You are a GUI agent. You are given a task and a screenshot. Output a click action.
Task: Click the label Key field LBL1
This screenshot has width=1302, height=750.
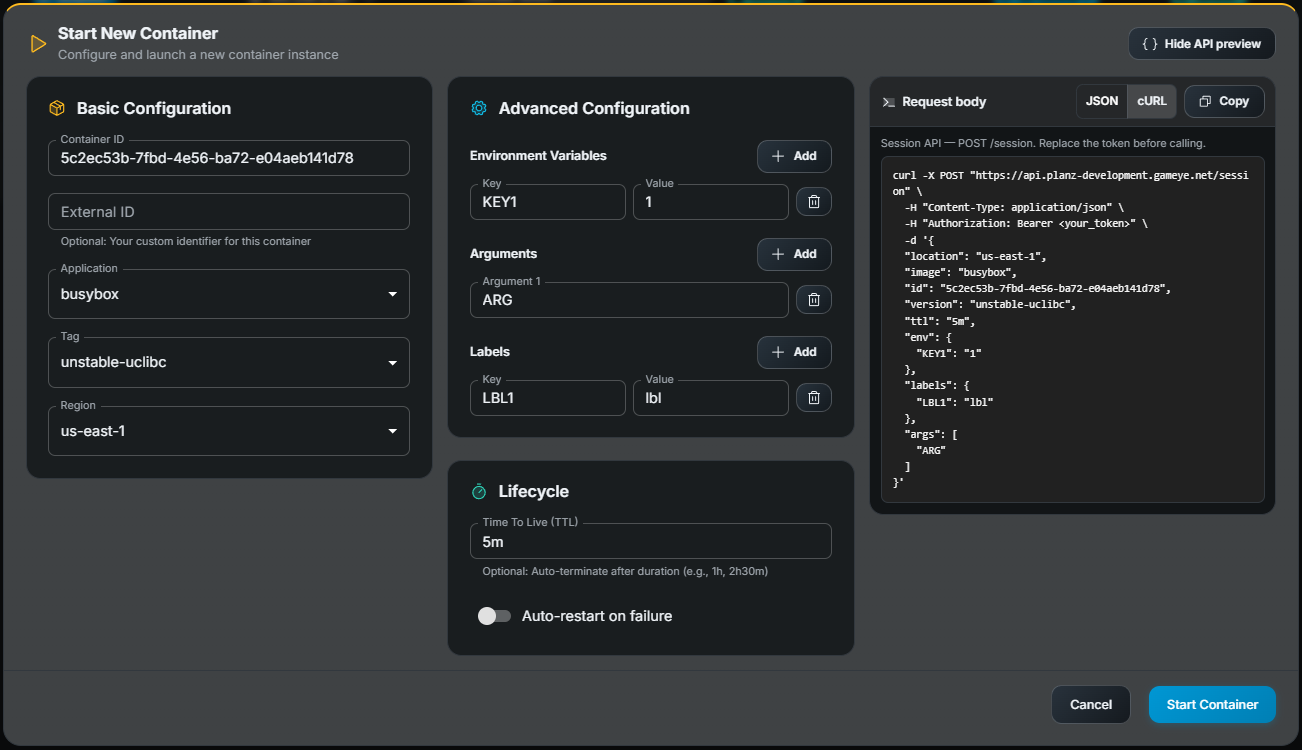[x=548, y=398]
